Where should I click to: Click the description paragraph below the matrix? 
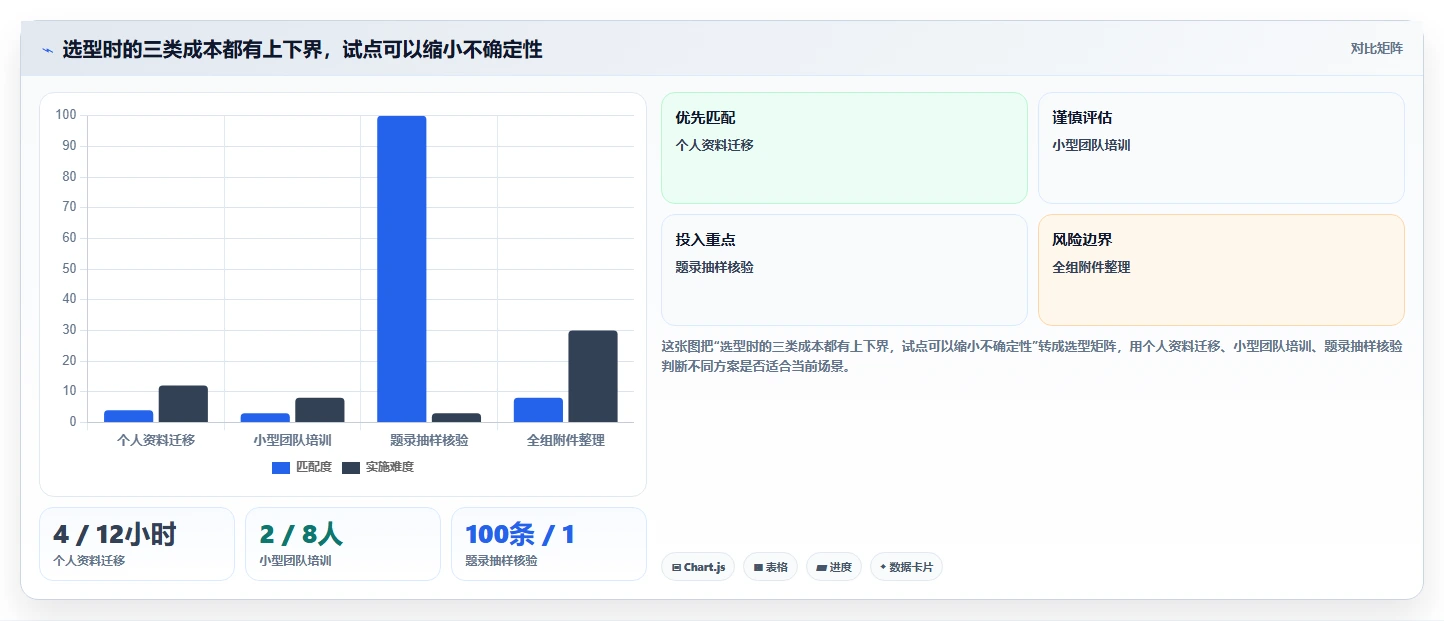[1032, 356]
